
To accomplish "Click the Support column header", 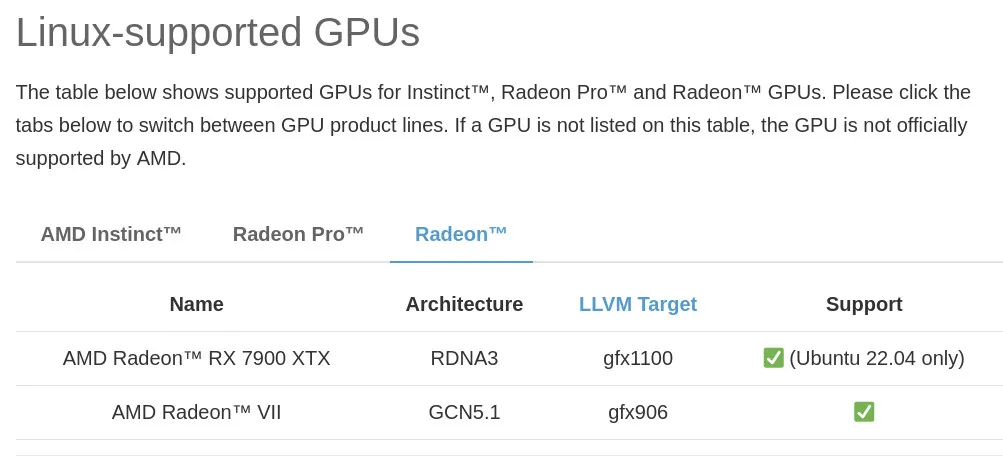I will [x=864, y=304].
